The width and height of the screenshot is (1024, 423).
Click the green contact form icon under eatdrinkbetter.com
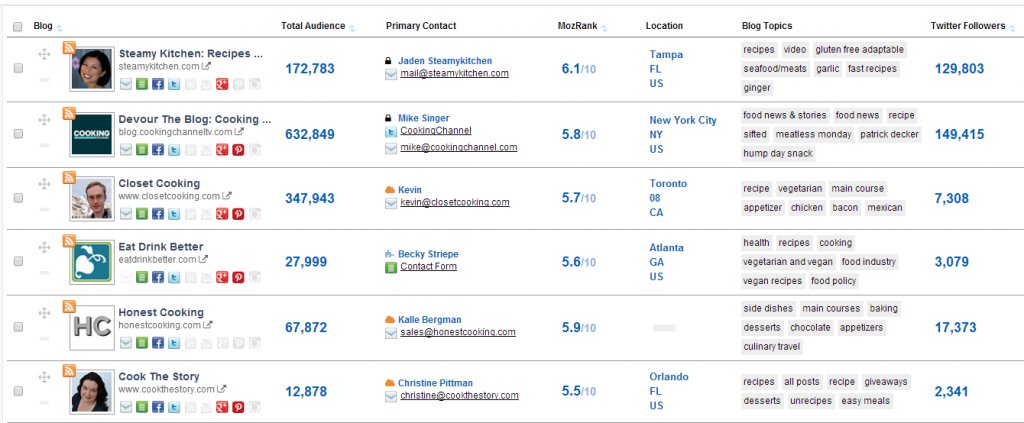coord(142,277)
